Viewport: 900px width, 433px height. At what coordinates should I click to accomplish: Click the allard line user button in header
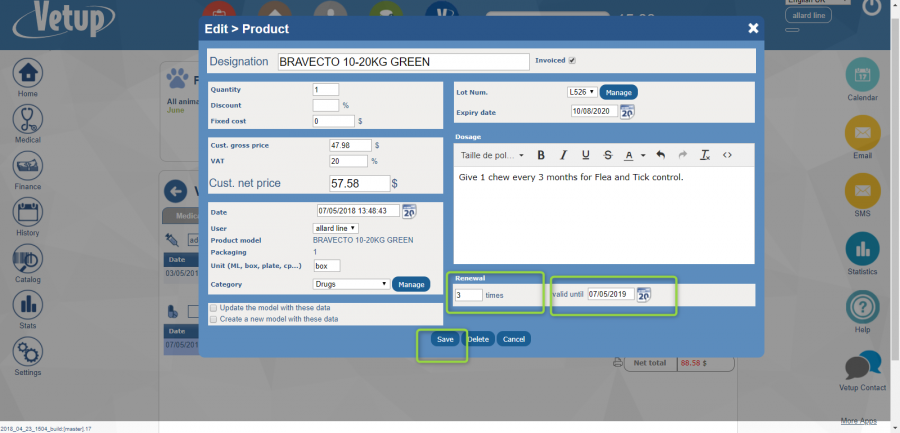pyautogui.click(x=808, y=16)
